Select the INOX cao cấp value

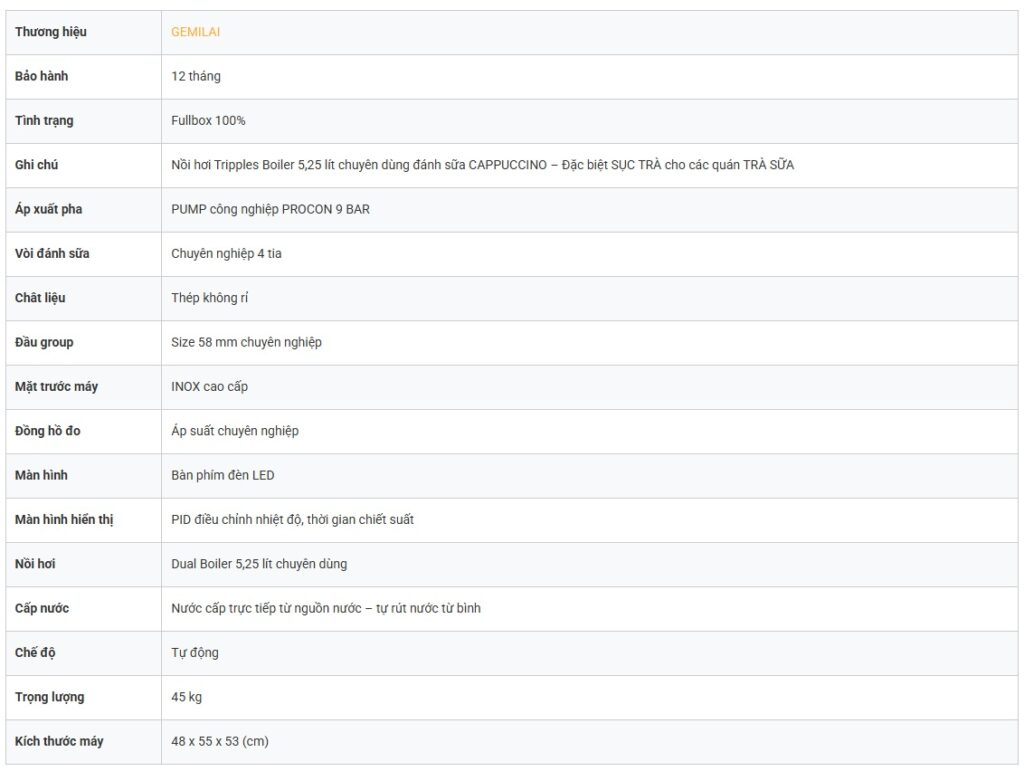(209, 387)
